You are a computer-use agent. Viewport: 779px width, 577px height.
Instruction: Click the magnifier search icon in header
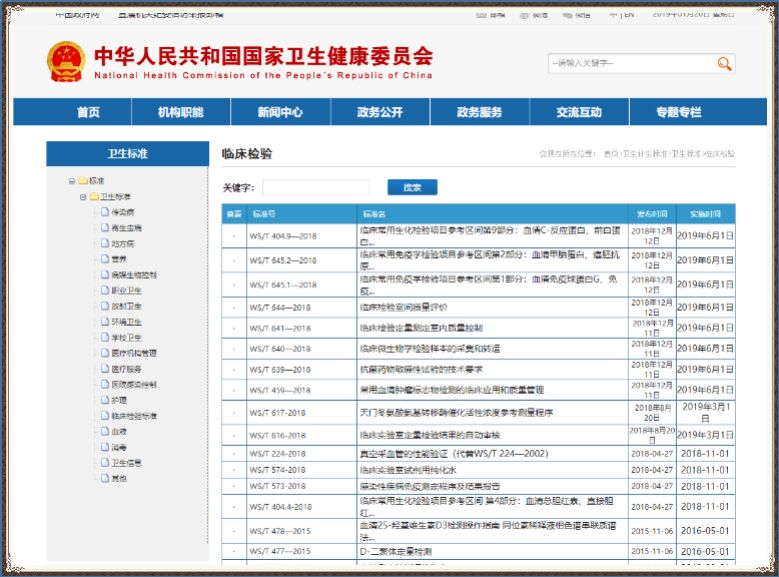(725, 64)
